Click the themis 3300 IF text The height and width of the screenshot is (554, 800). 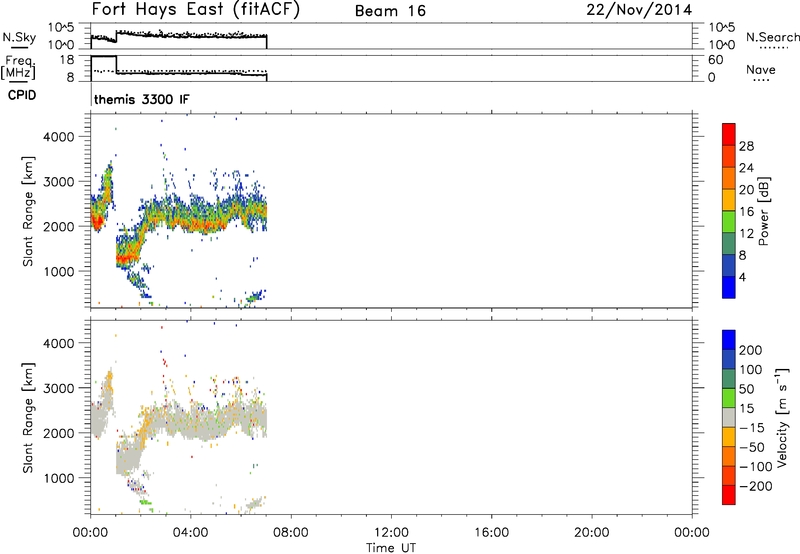141,99
